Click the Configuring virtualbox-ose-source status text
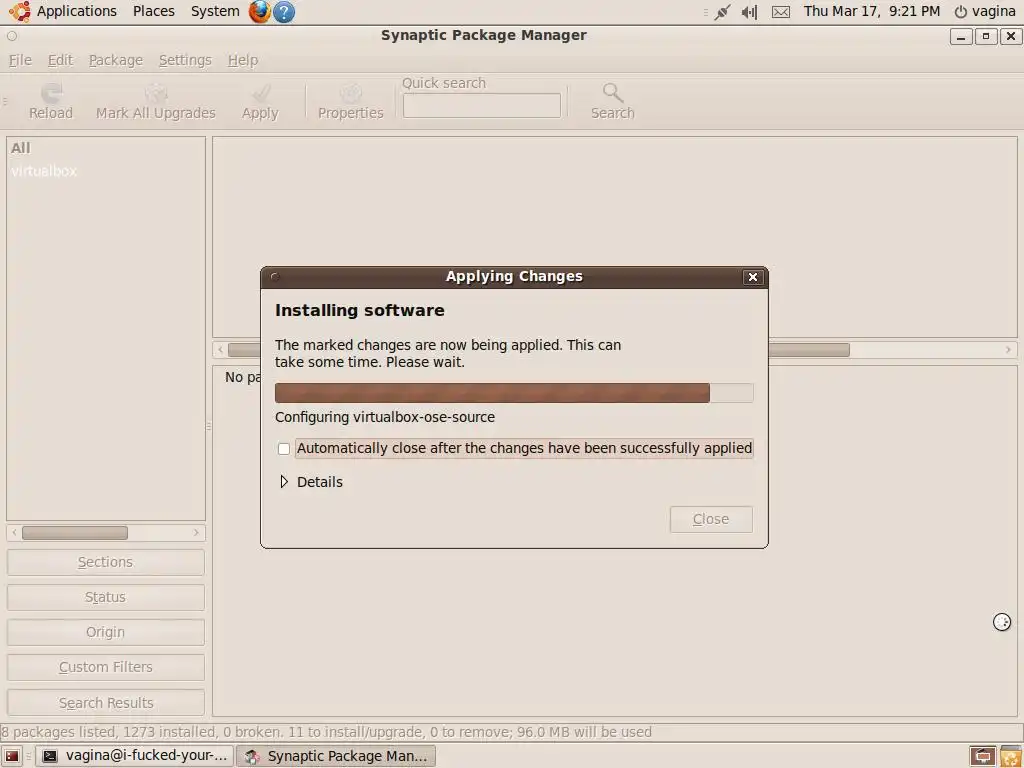This screenshot has width=1024, height=768. 385,417
